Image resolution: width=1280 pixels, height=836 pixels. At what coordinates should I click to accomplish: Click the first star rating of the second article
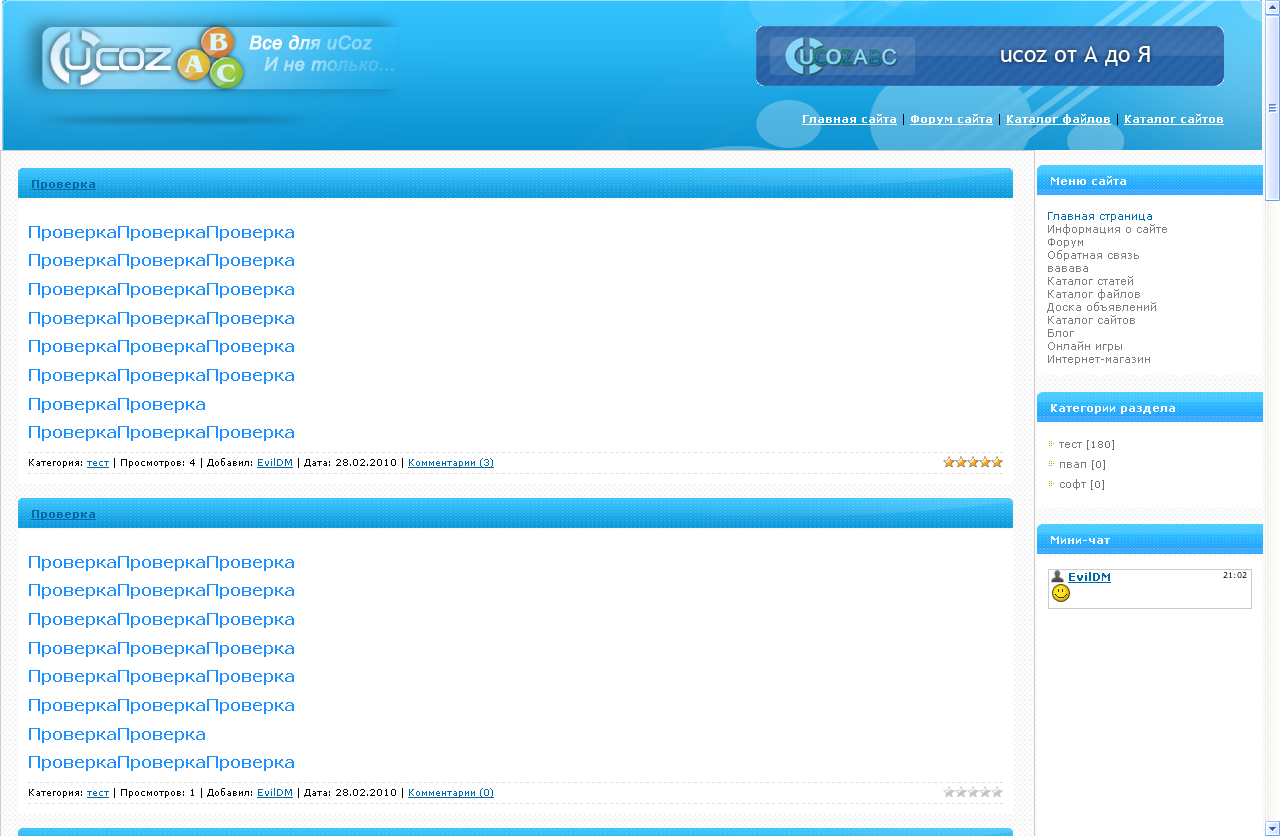coord(948,791)
